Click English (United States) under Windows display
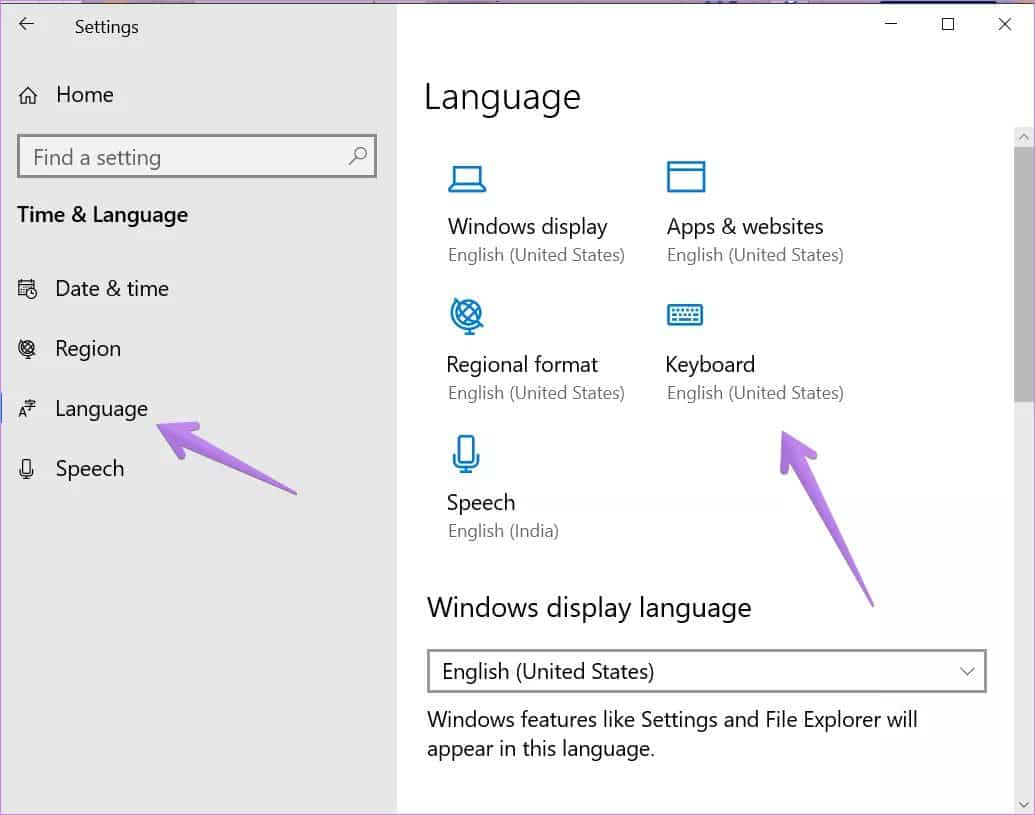 pyautogui.click(x=536, y=255)
